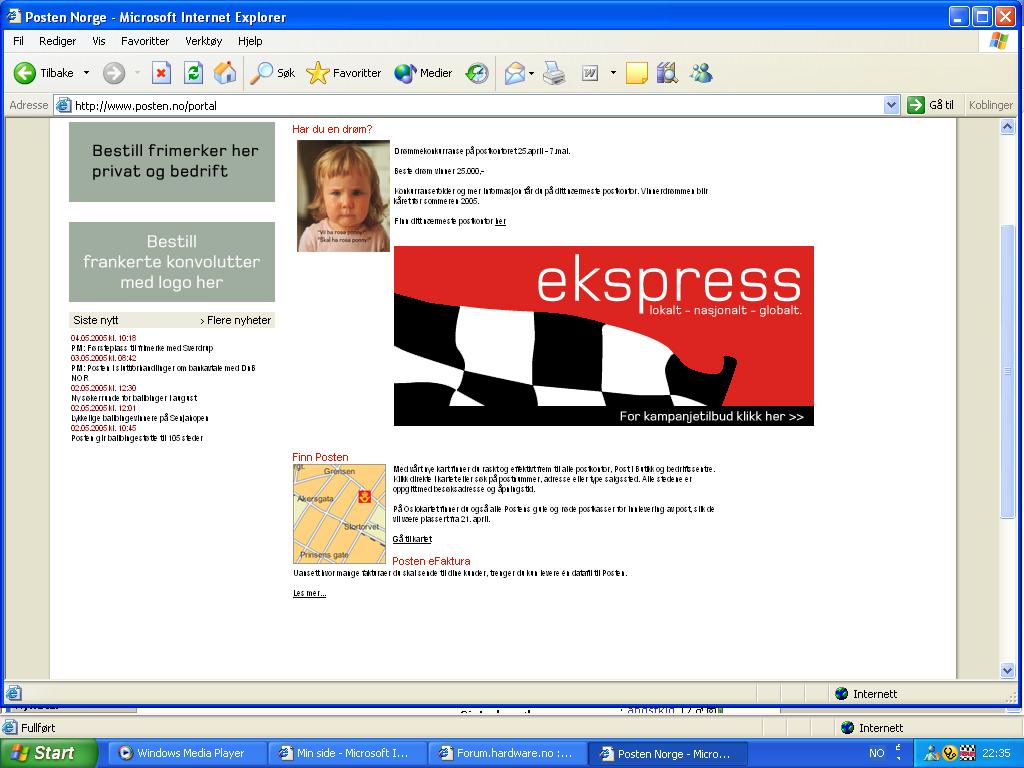
Task: Click the address bar URL field
Action: point(477,105)
